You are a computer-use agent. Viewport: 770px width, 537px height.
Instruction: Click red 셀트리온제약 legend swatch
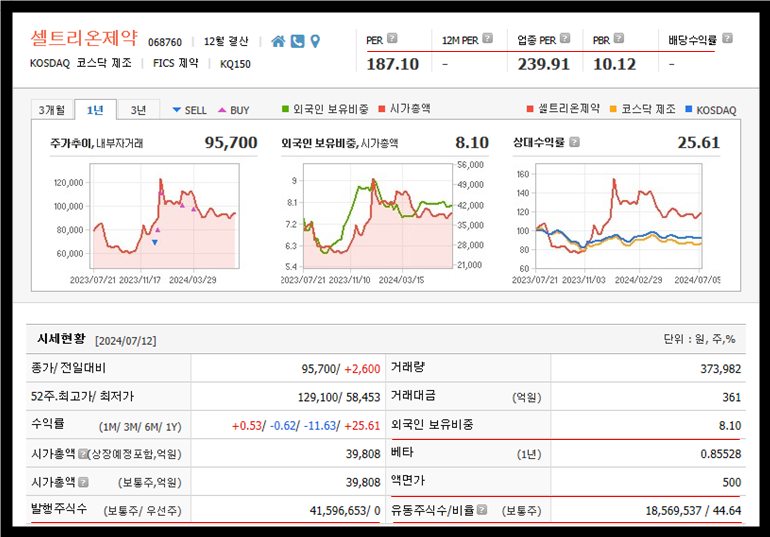(x=529, y=109)
